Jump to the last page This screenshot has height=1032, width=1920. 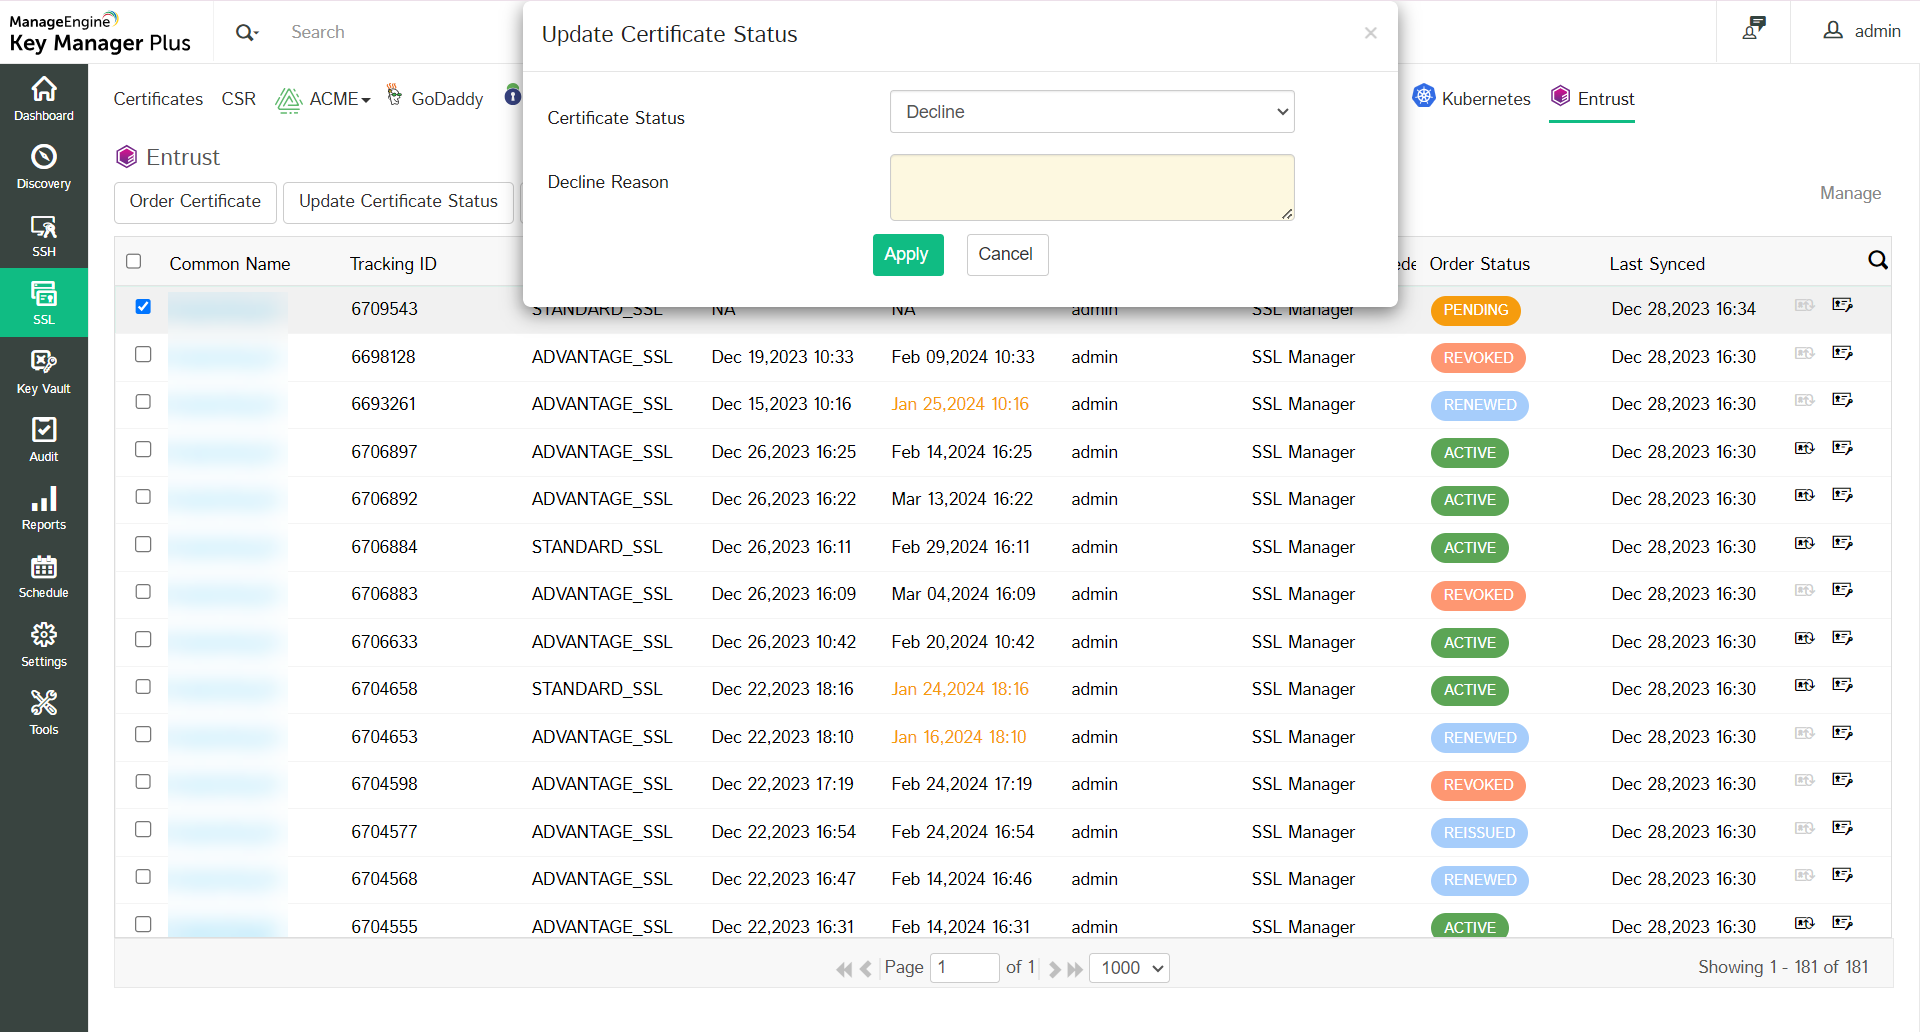click(x=1075, y=968)
